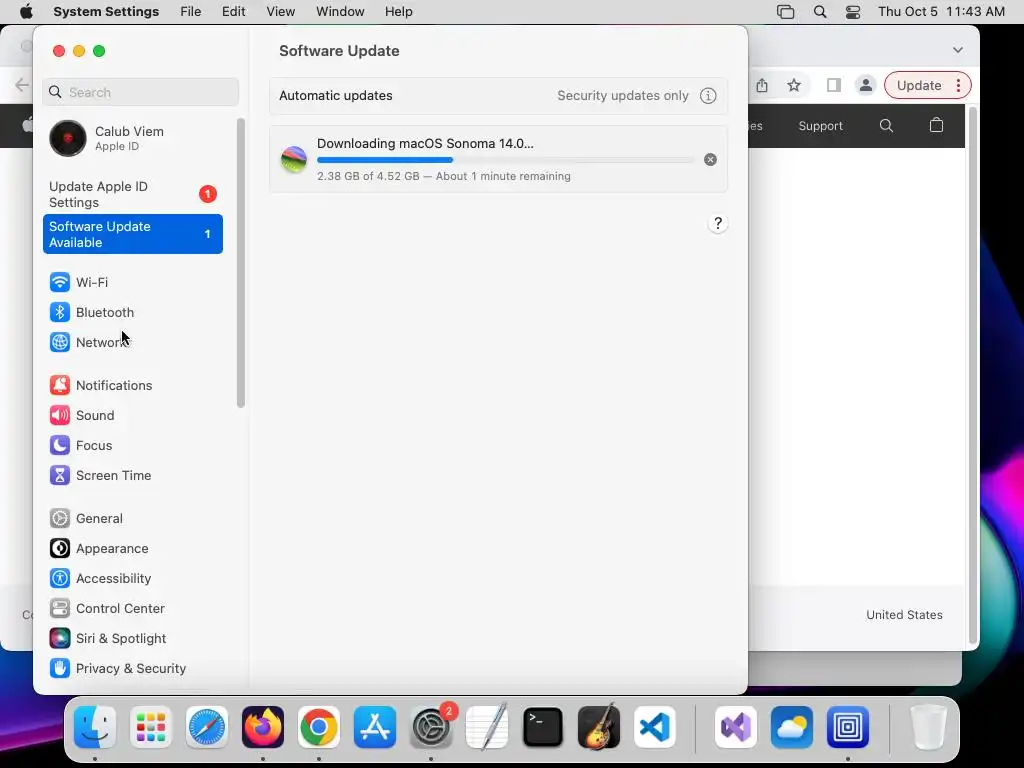Open Control Center in menu bar
Viewport: 1024px width, 768px height.
[x=853, y=12]
